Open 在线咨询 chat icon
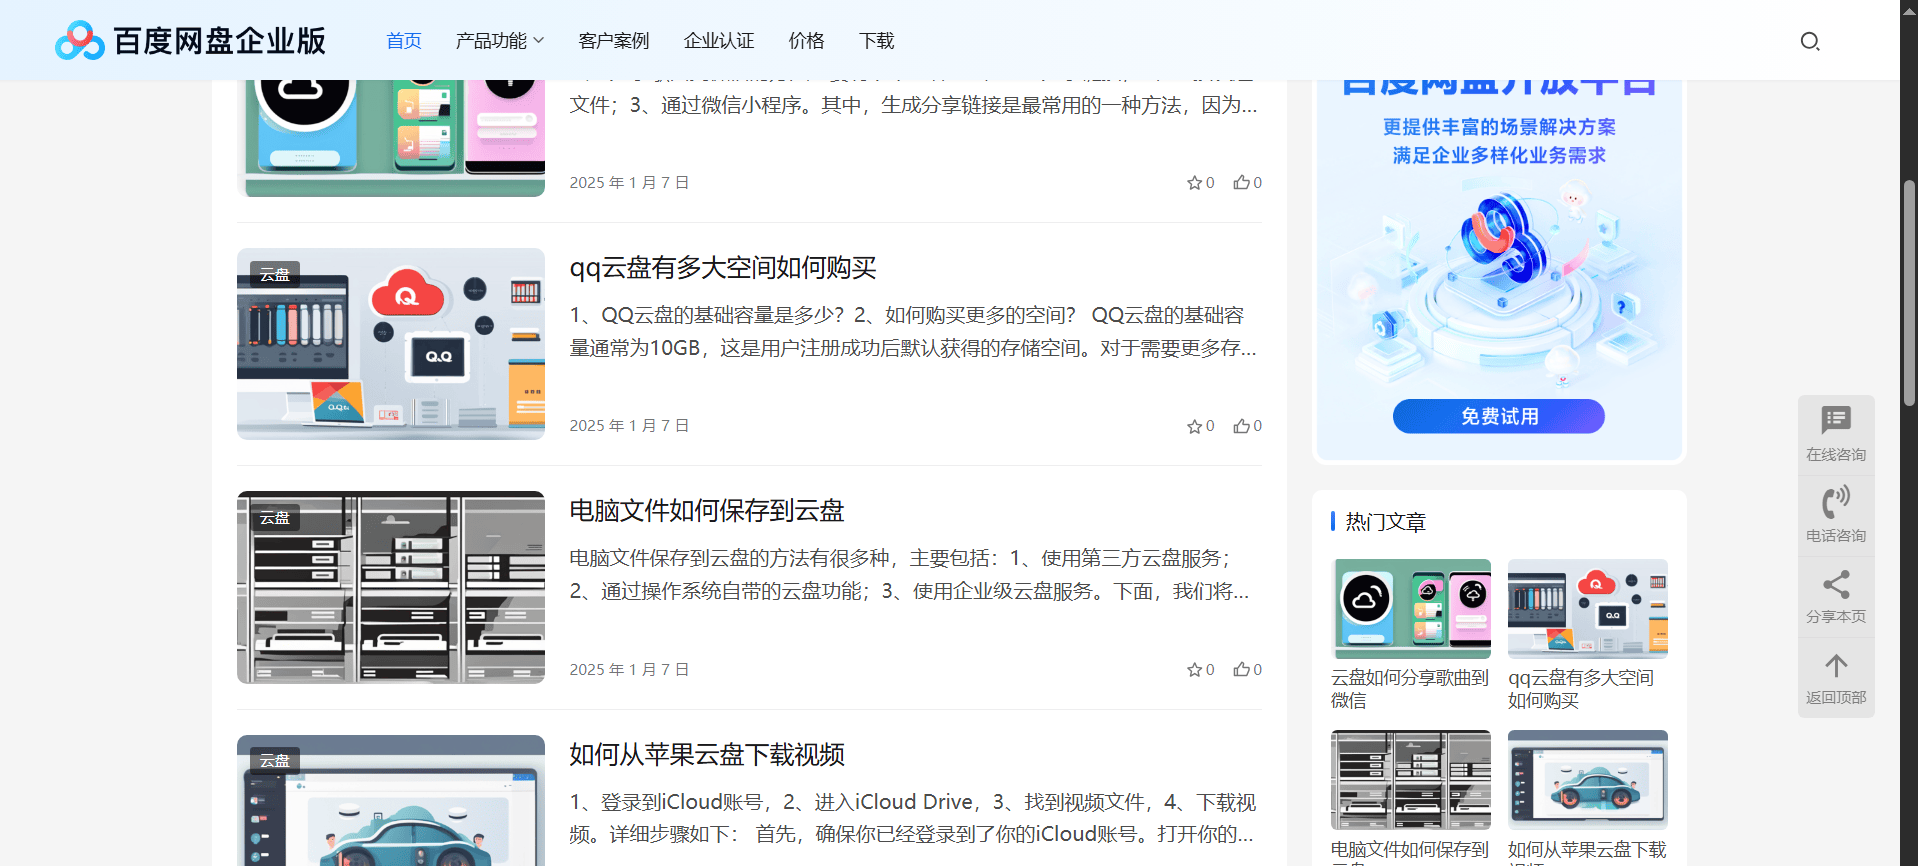Image resolution: width=1918 pixels, height=866 pixels. click(1836, 420)
